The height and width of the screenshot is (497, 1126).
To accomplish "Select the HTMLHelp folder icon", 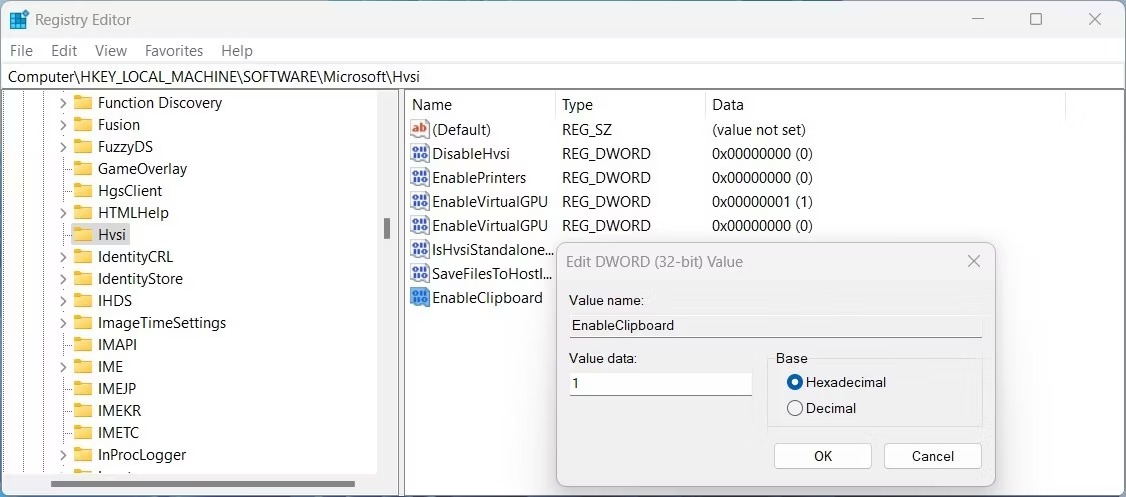I will pyautogui.click(x=83, y=213).
